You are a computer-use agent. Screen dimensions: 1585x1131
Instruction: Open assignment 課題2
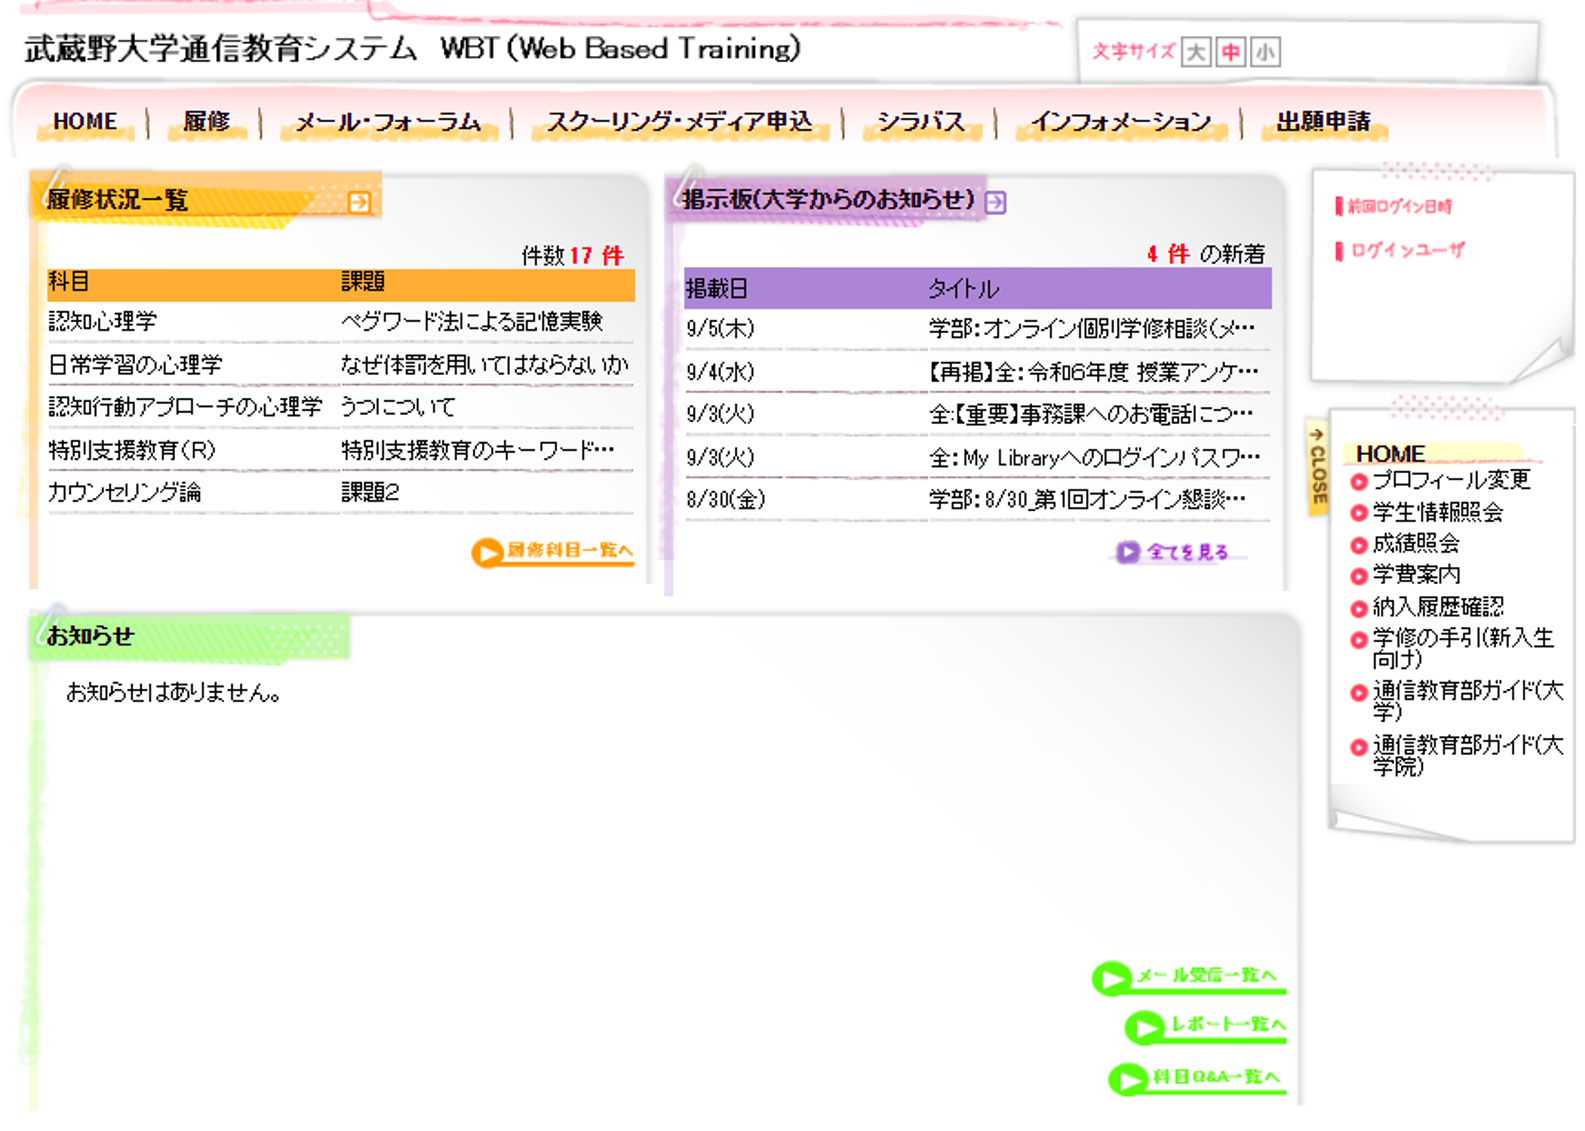(x=370, y=493)
